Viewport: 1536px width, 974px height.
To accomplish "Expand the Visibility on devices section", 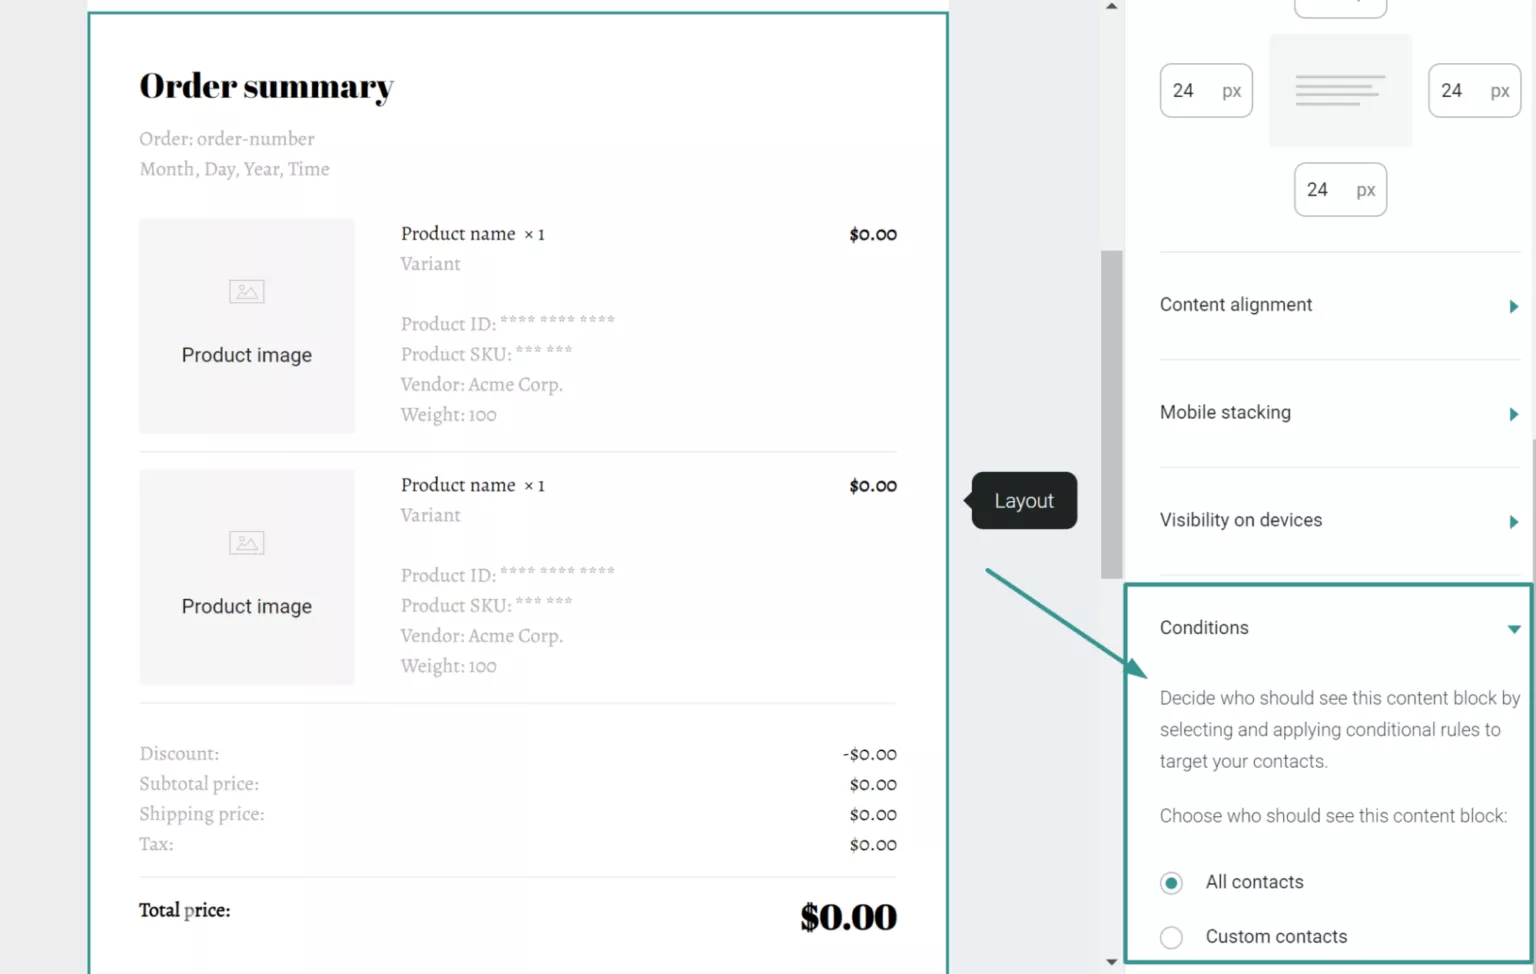I will [x=1513, y=521].
